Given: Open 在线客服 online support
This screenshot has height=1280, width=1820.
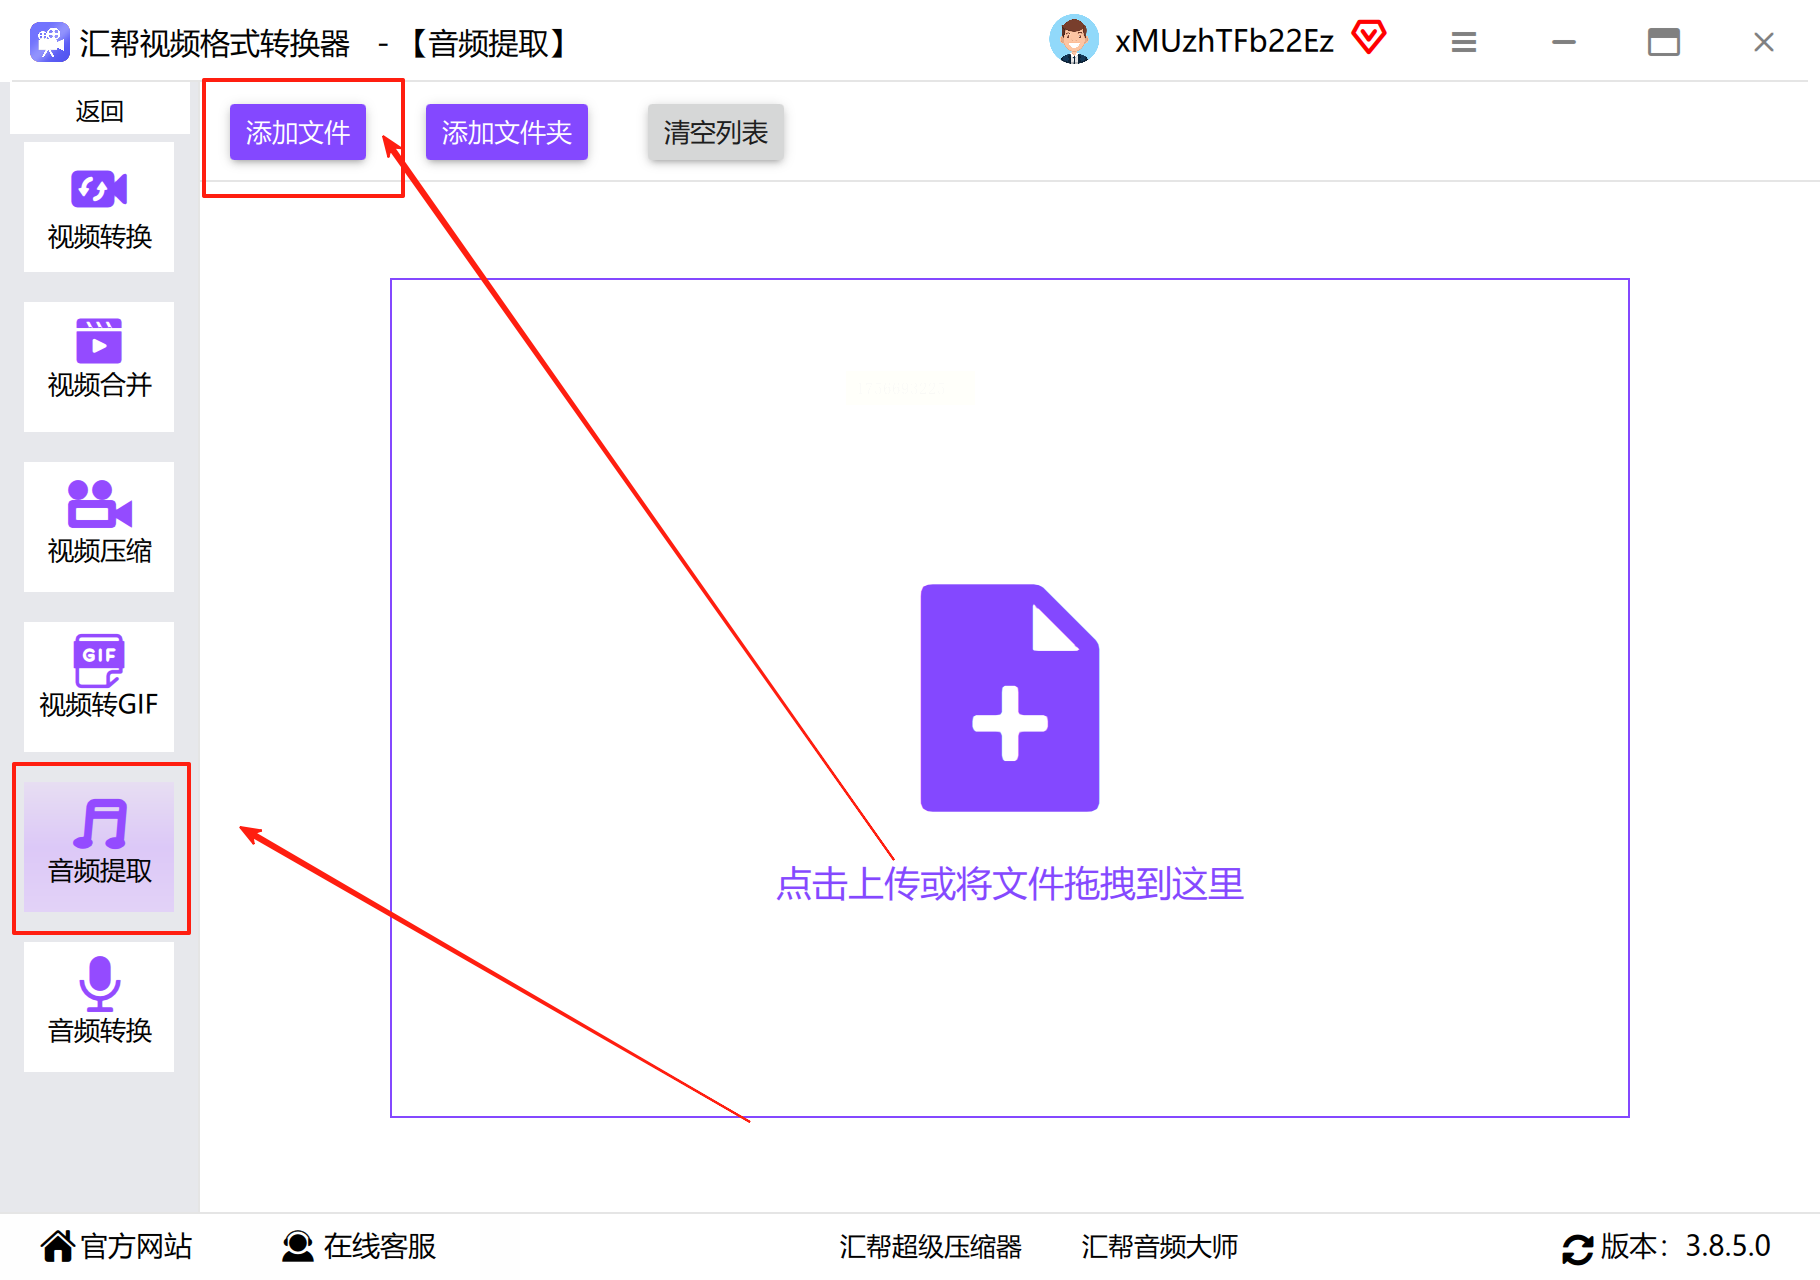Looking at the screenshot, I should (x=380, y=1246).
